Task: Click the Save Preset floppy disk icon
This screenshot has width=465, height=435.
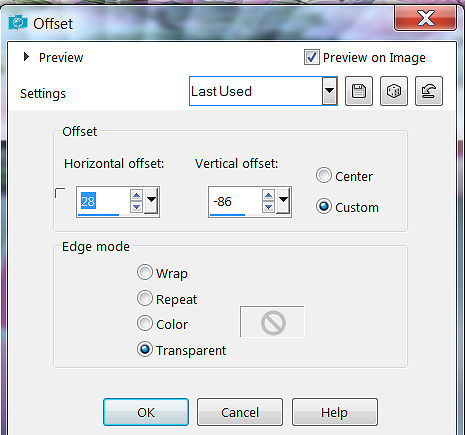Action: (359, 91)
